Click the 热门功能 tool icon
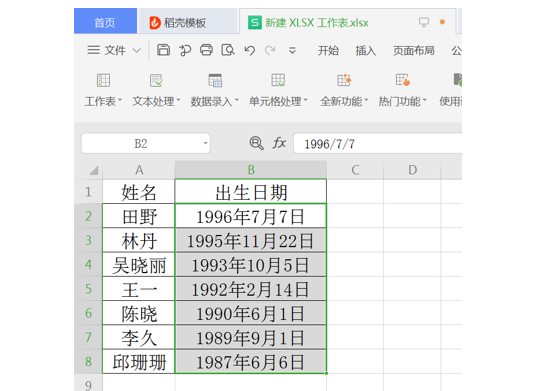 403,80
